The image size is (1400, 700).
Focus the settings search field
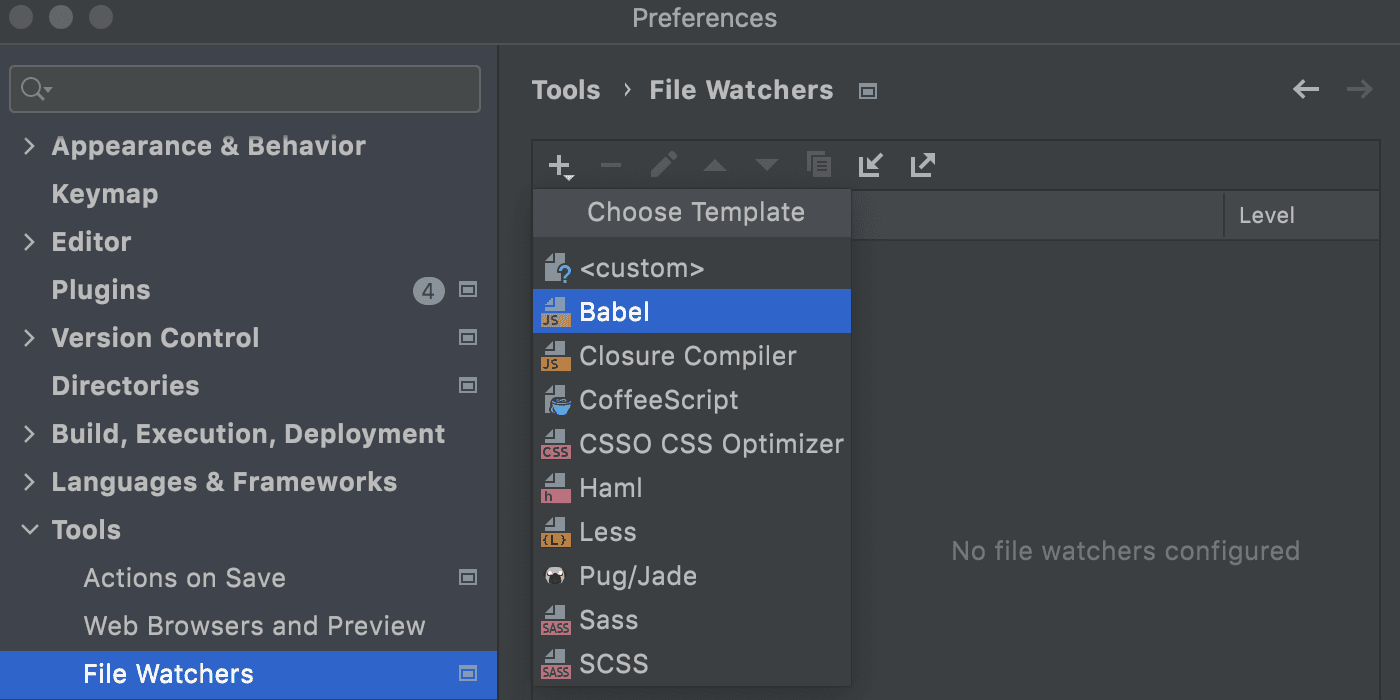coord(245,89)
